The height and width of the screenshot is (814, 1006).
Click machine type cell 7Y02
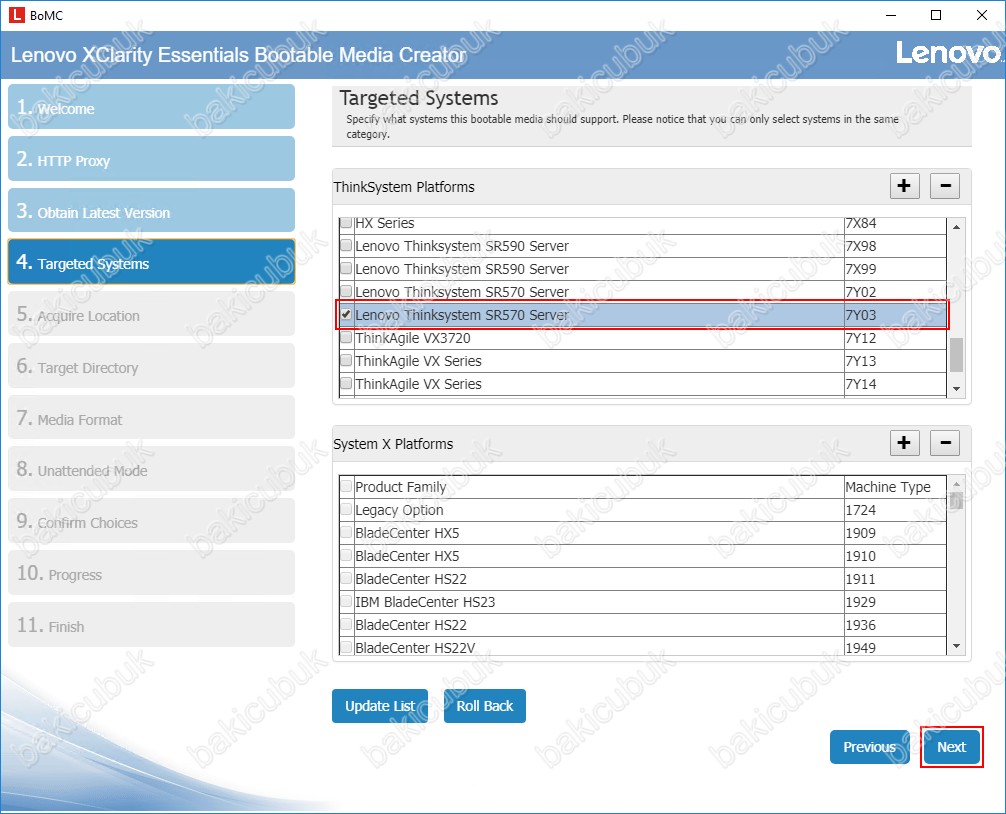point(895,292)
